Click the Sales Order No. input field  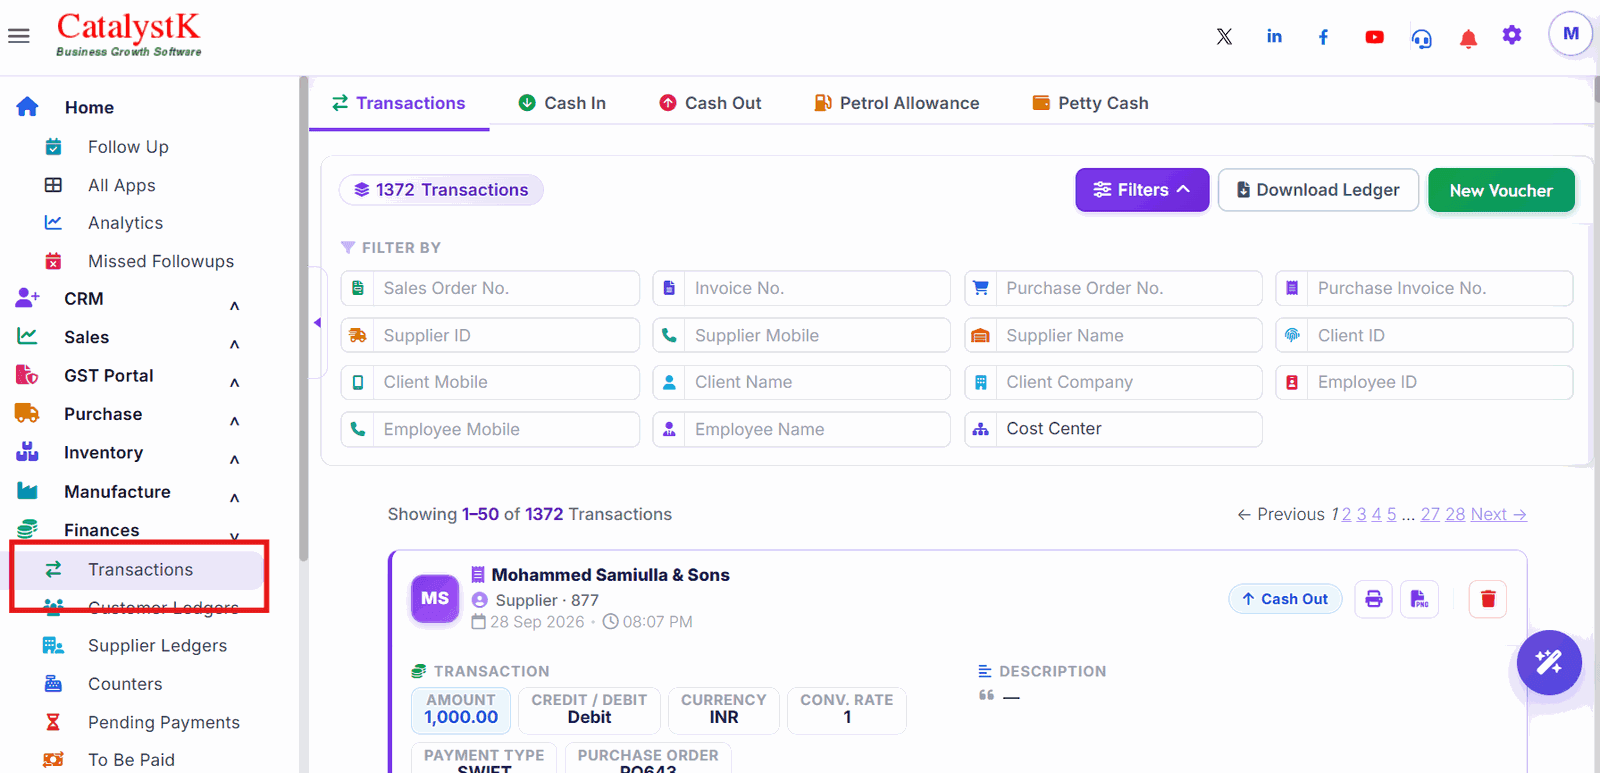click(x=490, y=288)
